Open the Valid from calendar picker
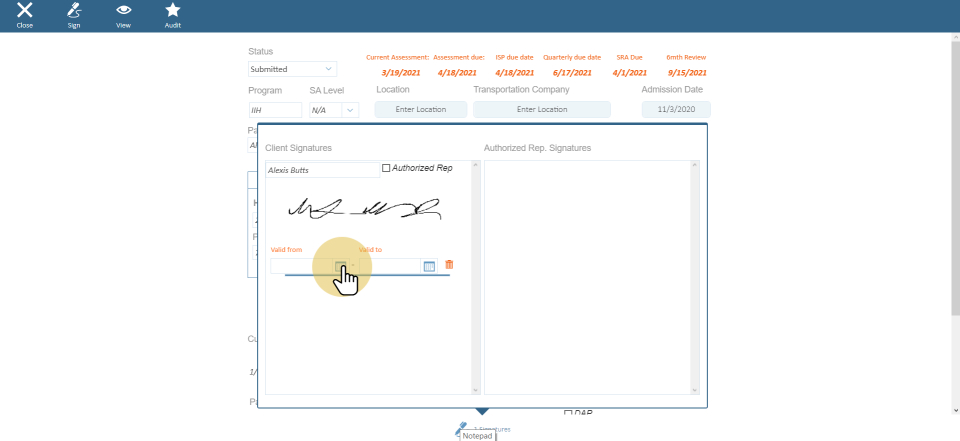The height and width of the screenshot is (441, 960). (x=341, y=266)
